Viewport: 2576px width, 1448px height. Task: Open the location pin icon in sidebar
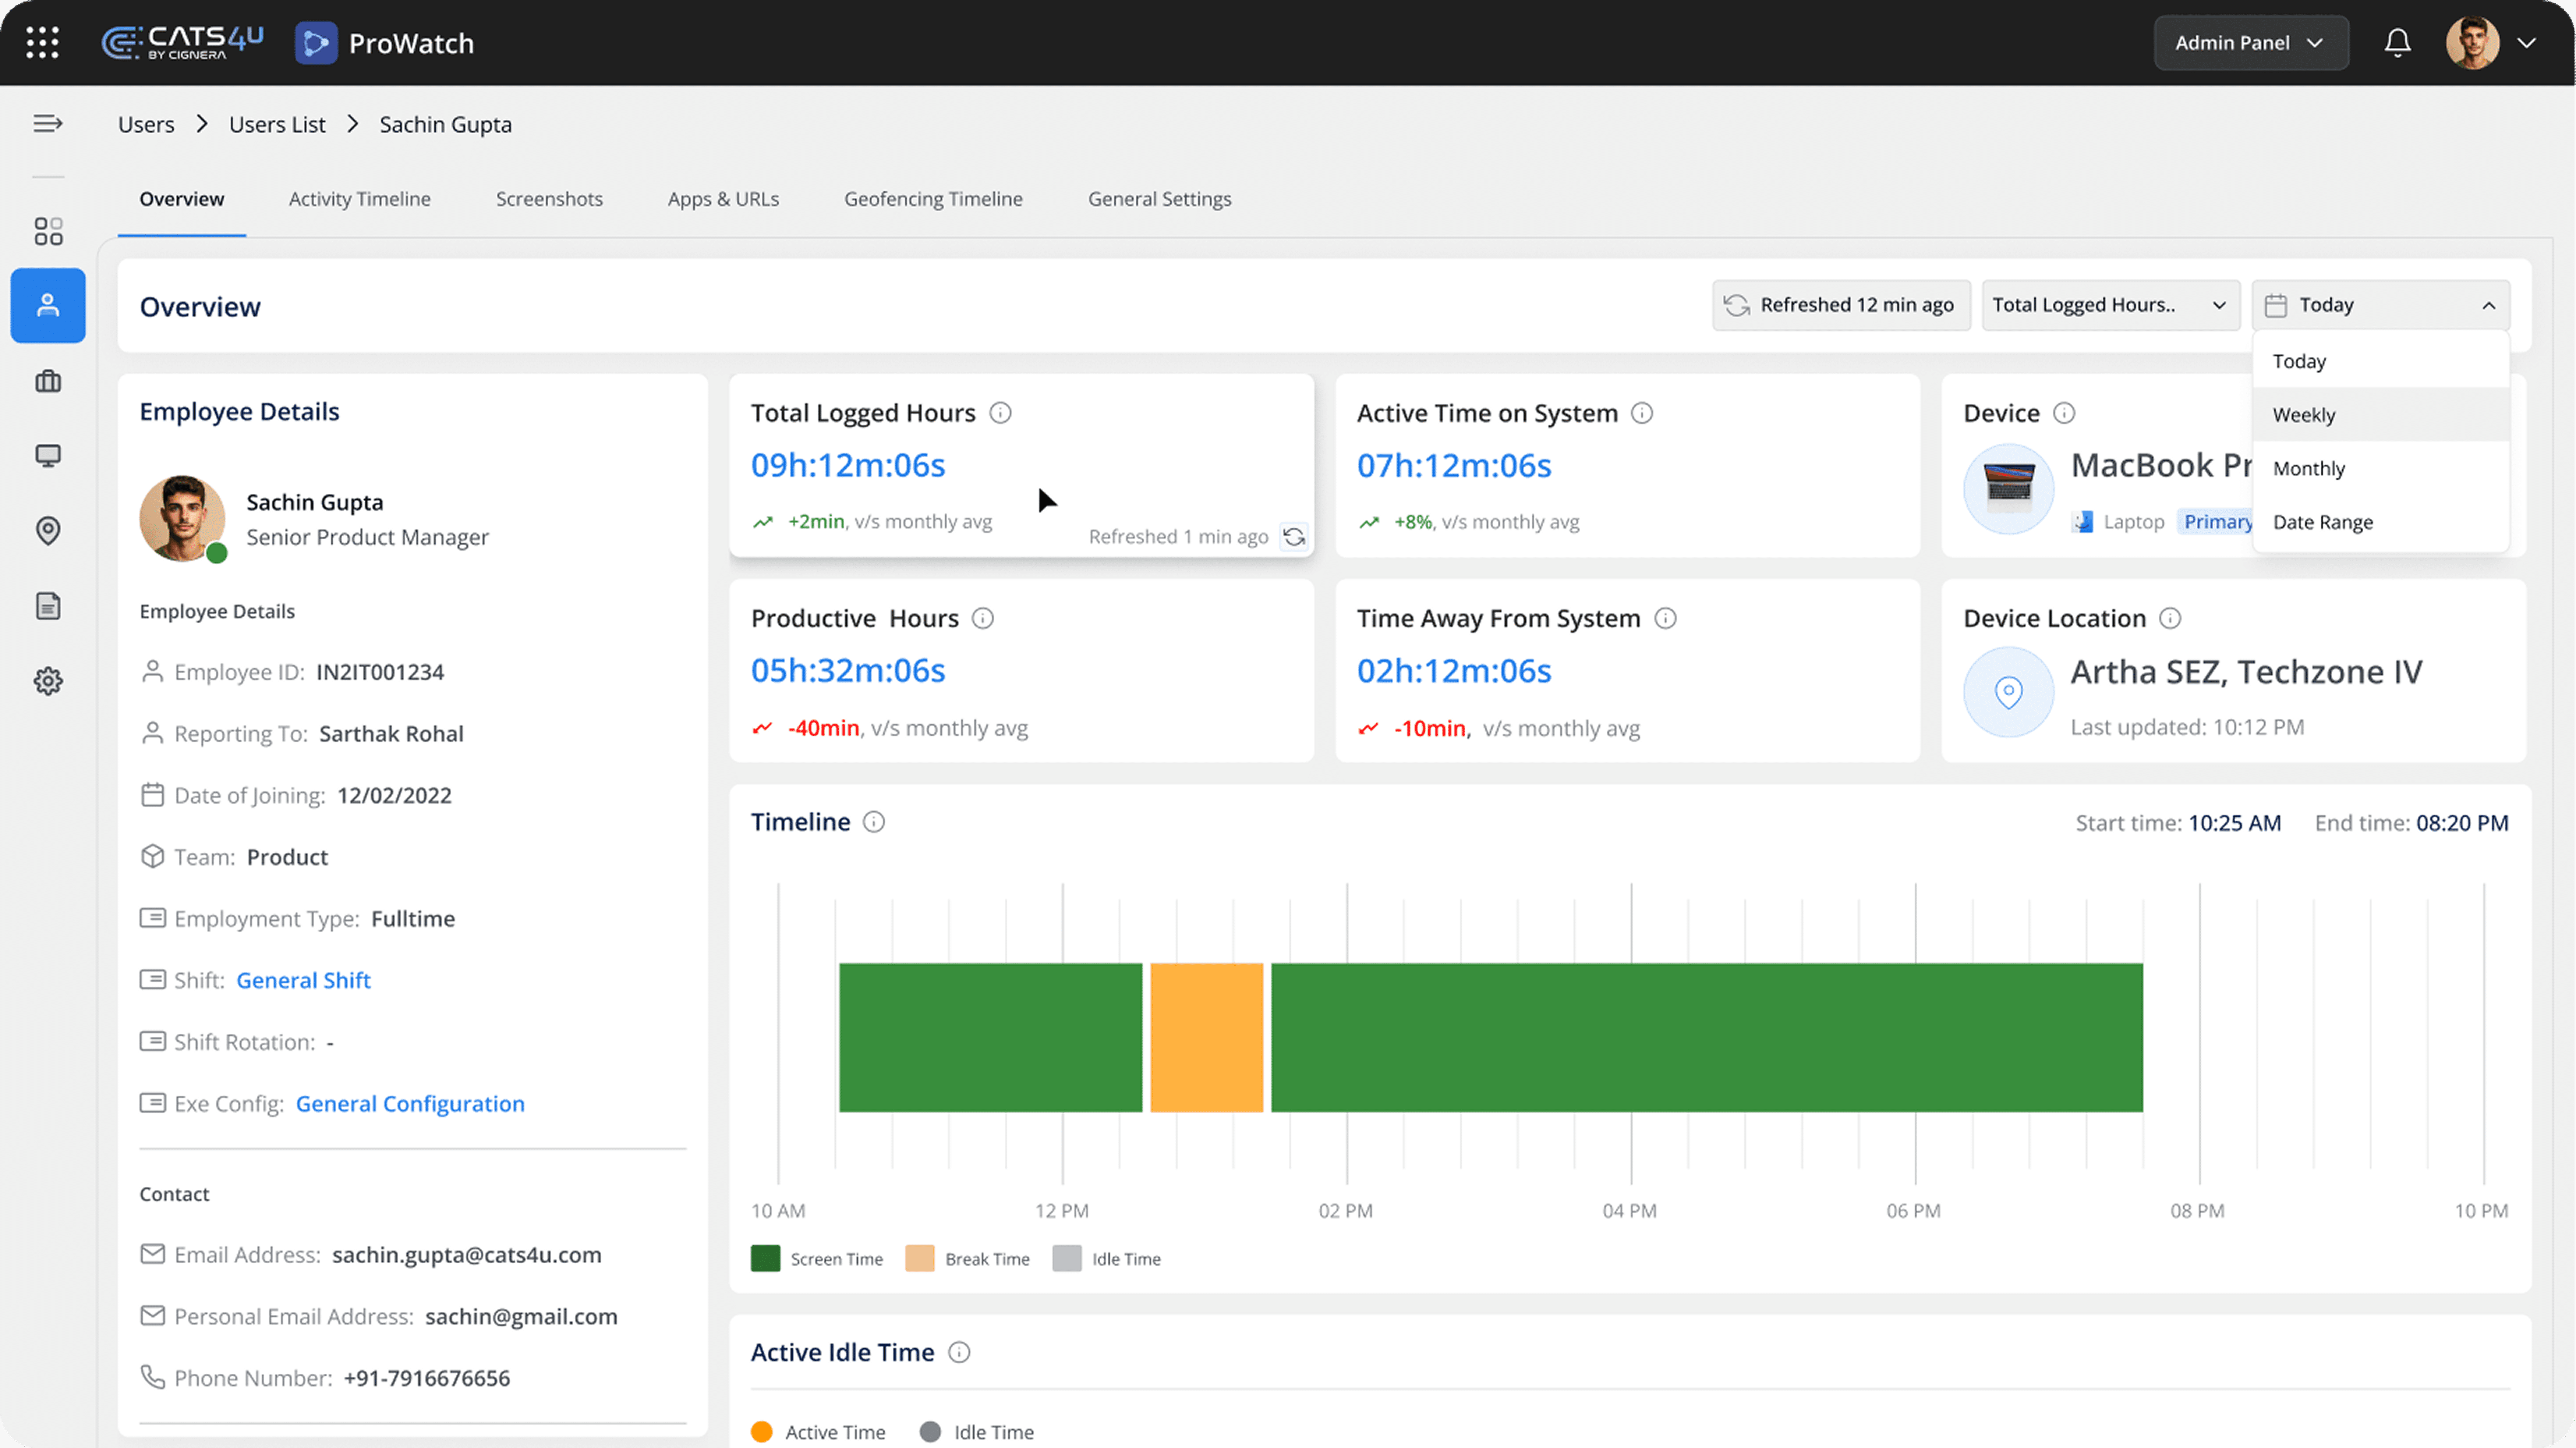48,530
